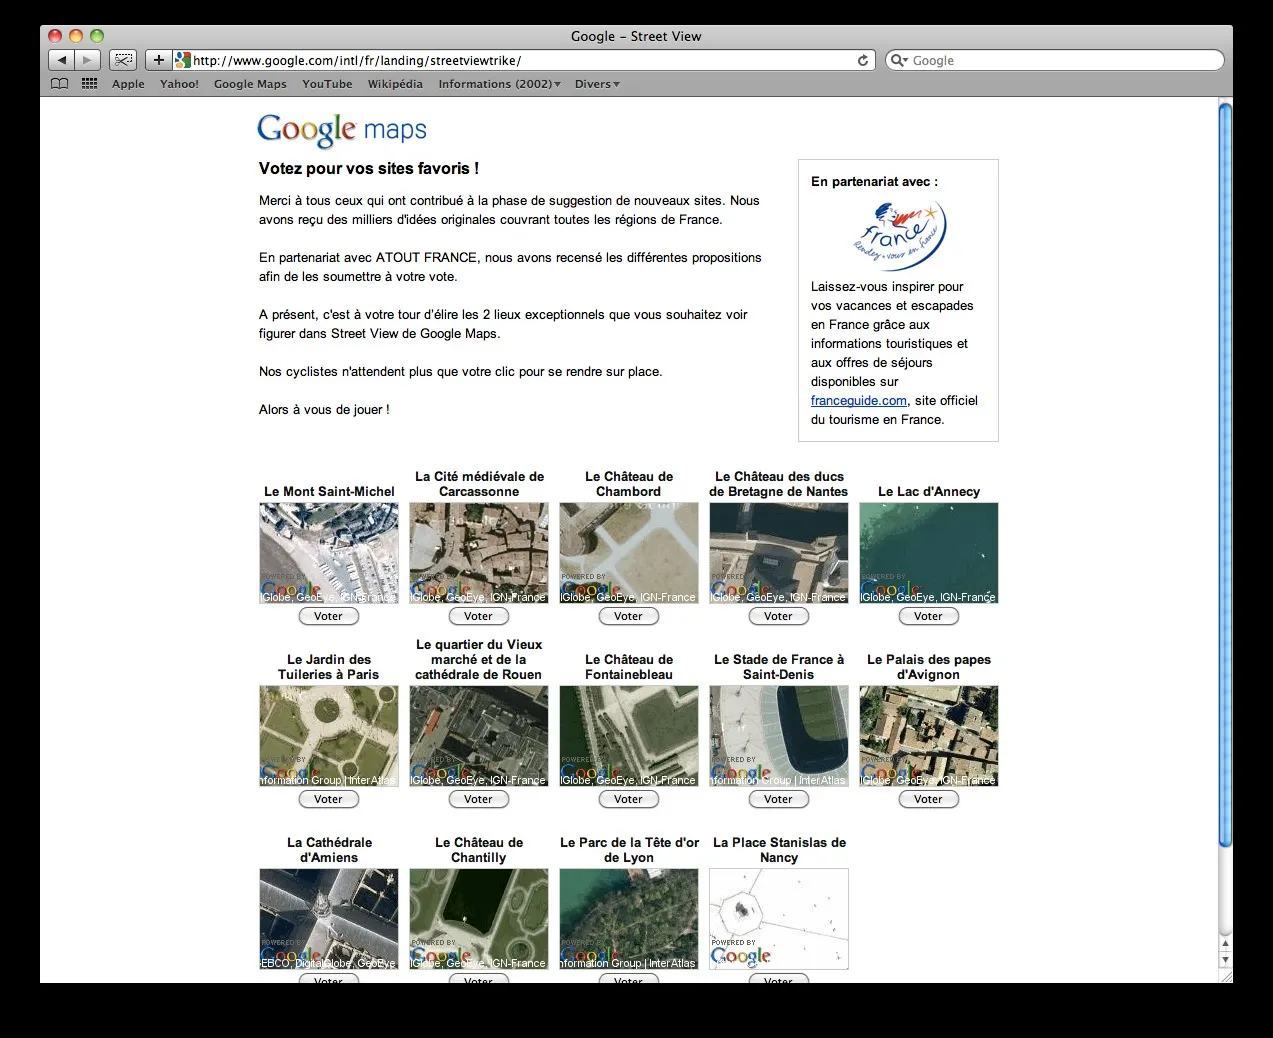Open Château de Chantilly thumbnail
The image size is (1273, 1038).
pyautogui.click(x=479, y=919)
